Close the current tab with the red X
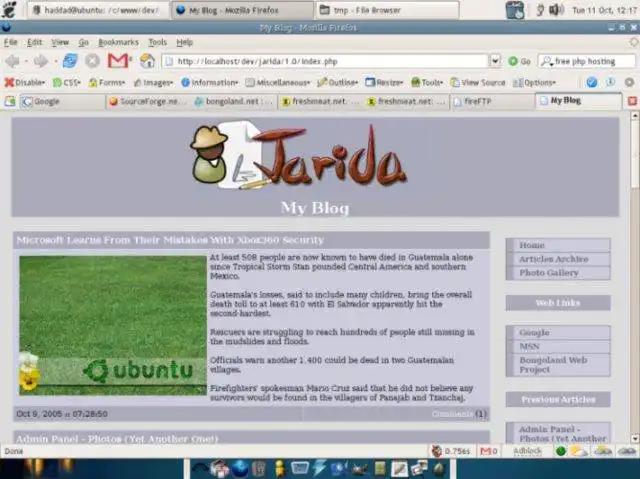This screenshot has height=479, width=640. [x=632, y=101]
